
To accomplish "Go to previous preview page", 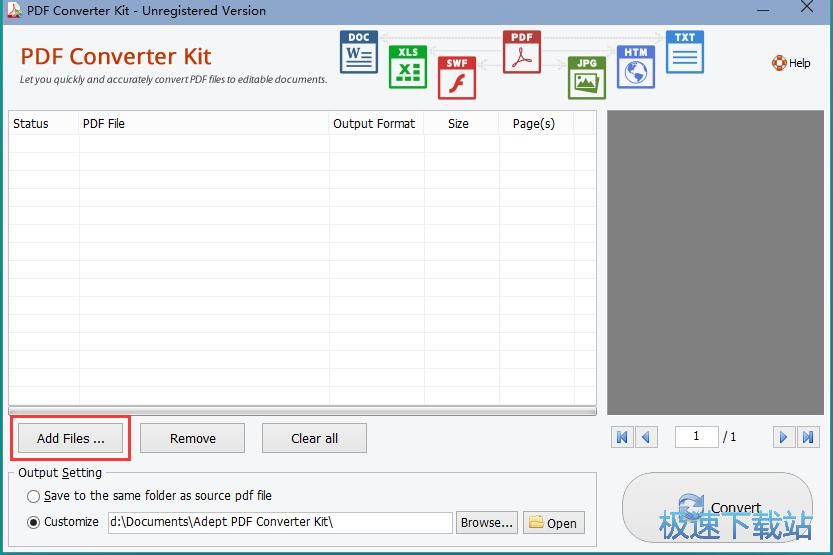I will (x=647, y=437).
